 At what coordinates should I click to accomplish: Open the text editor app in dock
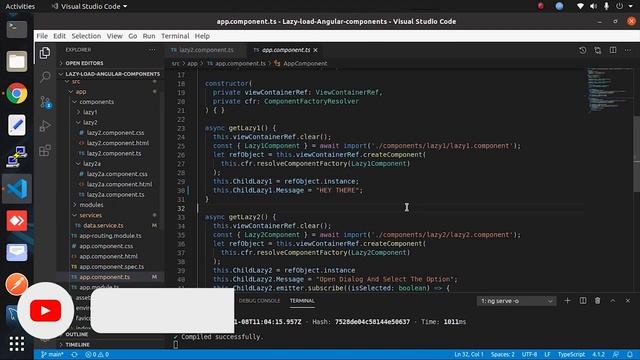click(17, 125)
